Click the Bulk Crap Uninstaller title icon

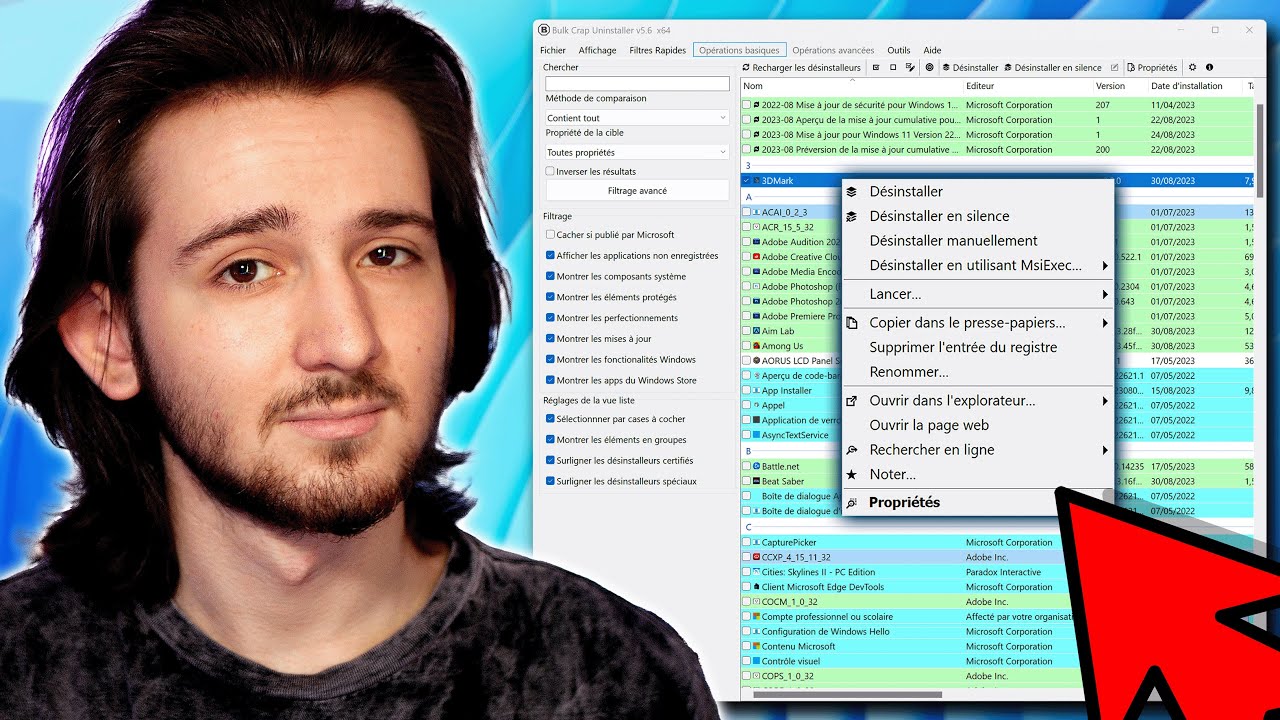544,29
